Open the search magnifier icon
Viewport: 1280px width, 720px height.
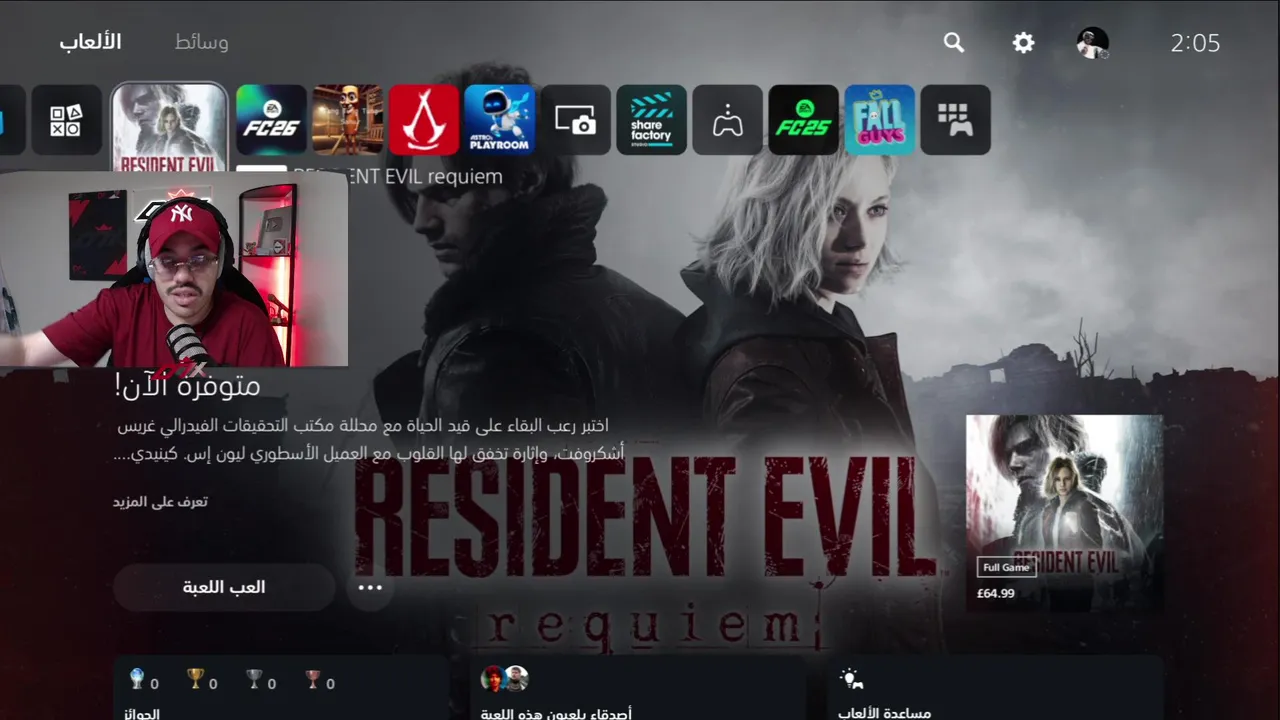(954, 42)
